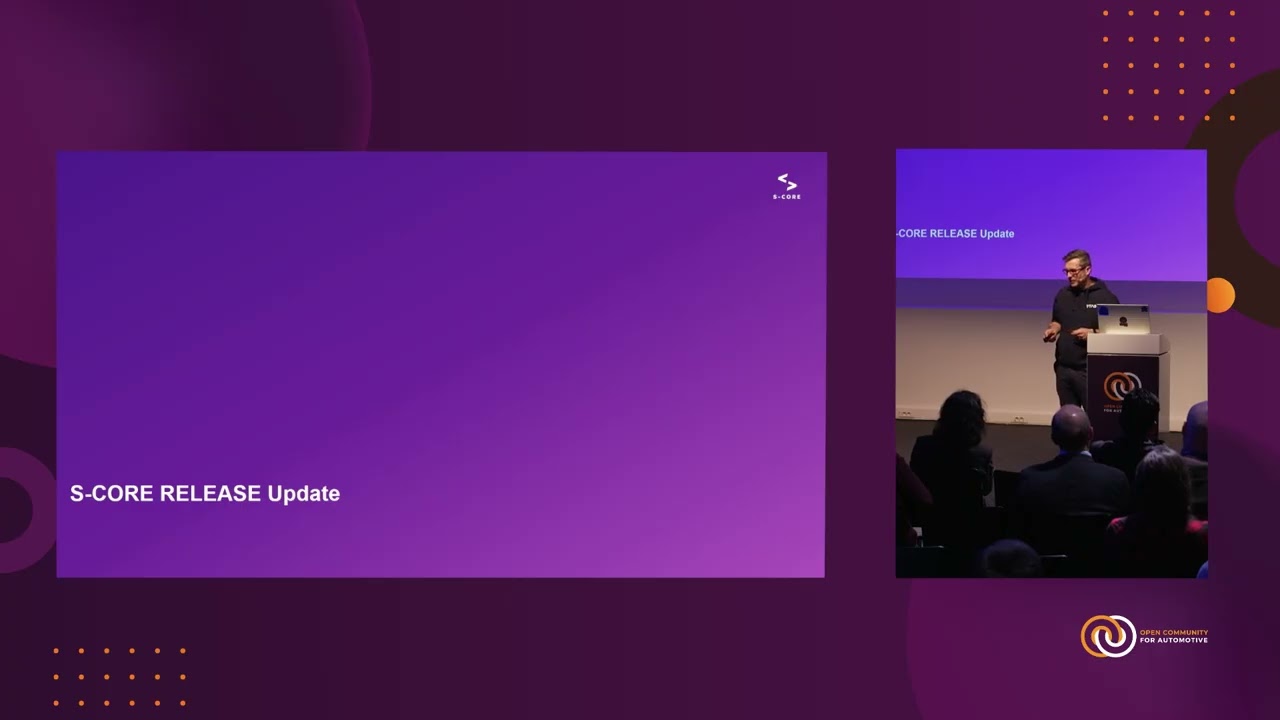Click the projected "-CORE RELEASE Update" text in video
Screen dimensions: 1280x720
pyautogui.click(x=955, y=233)
